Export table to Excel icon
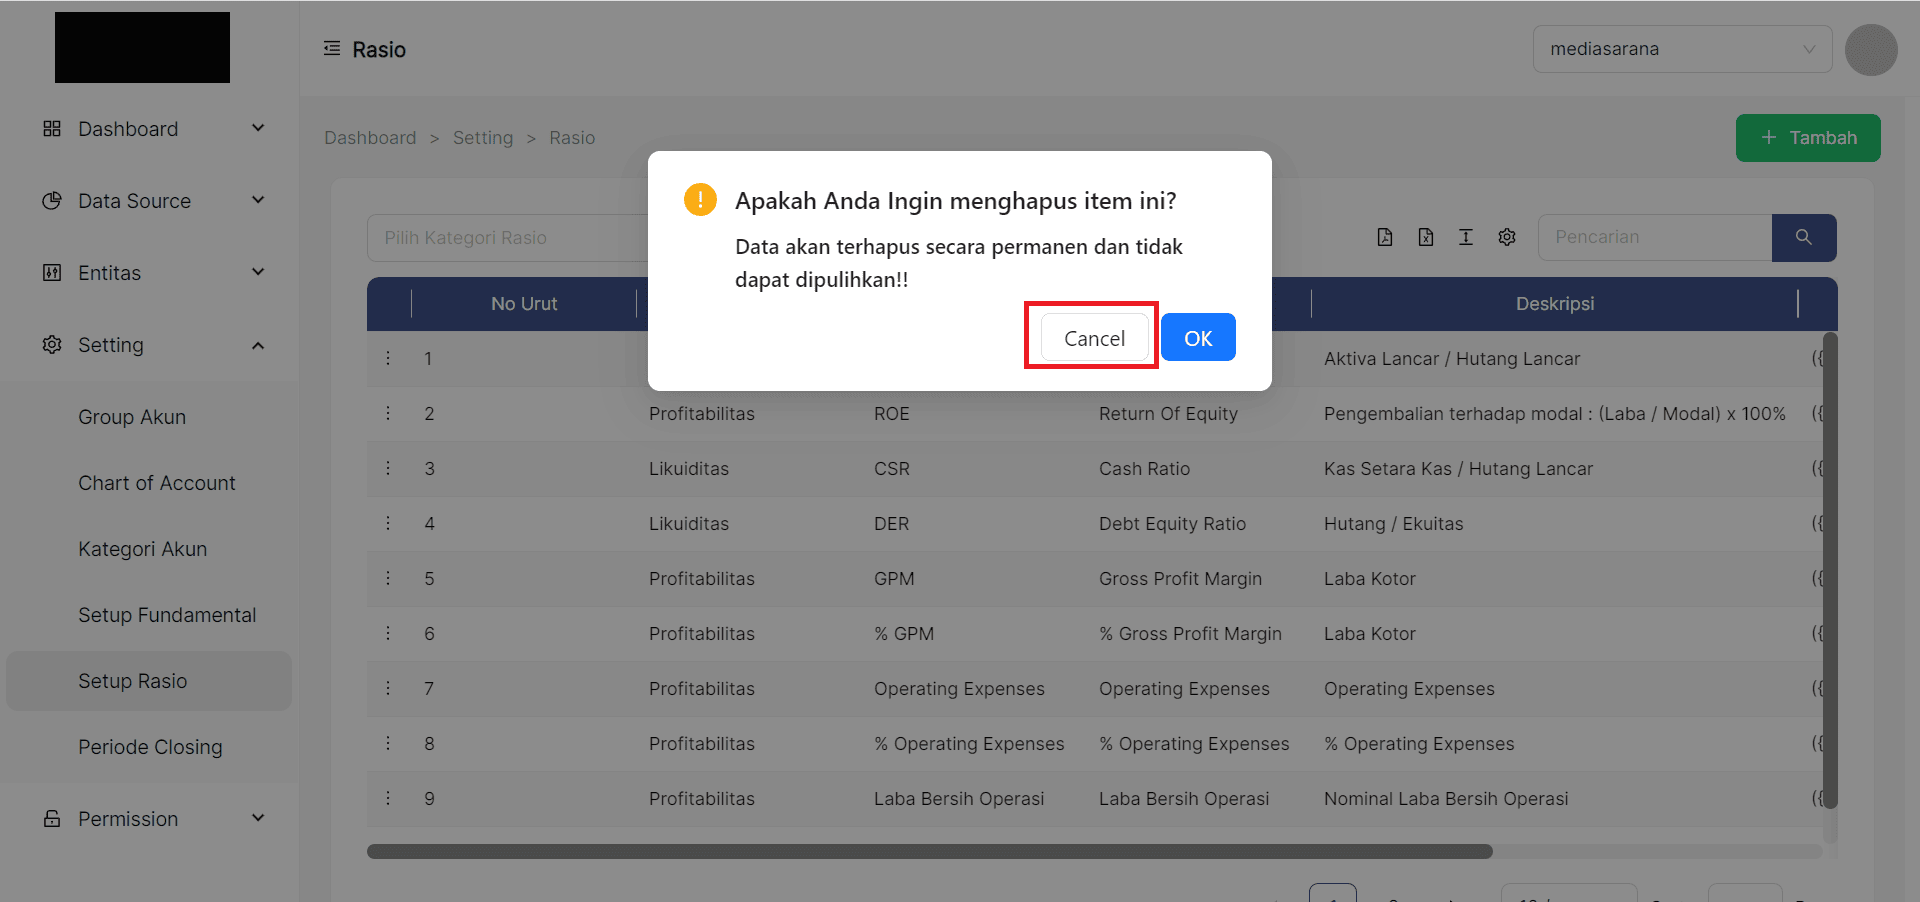Image resolution: width=1920 pixels, height=902 pixels. 1425,237
